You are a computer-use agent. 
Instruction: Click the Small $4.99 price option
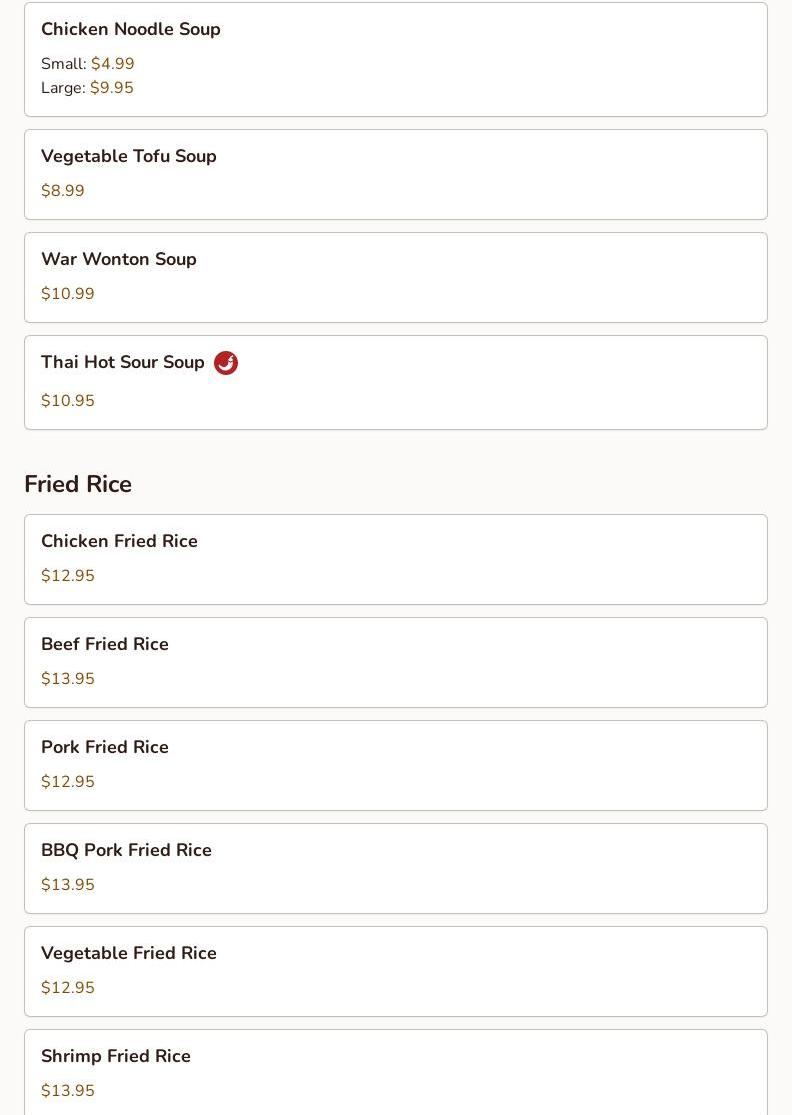point(88,64)
